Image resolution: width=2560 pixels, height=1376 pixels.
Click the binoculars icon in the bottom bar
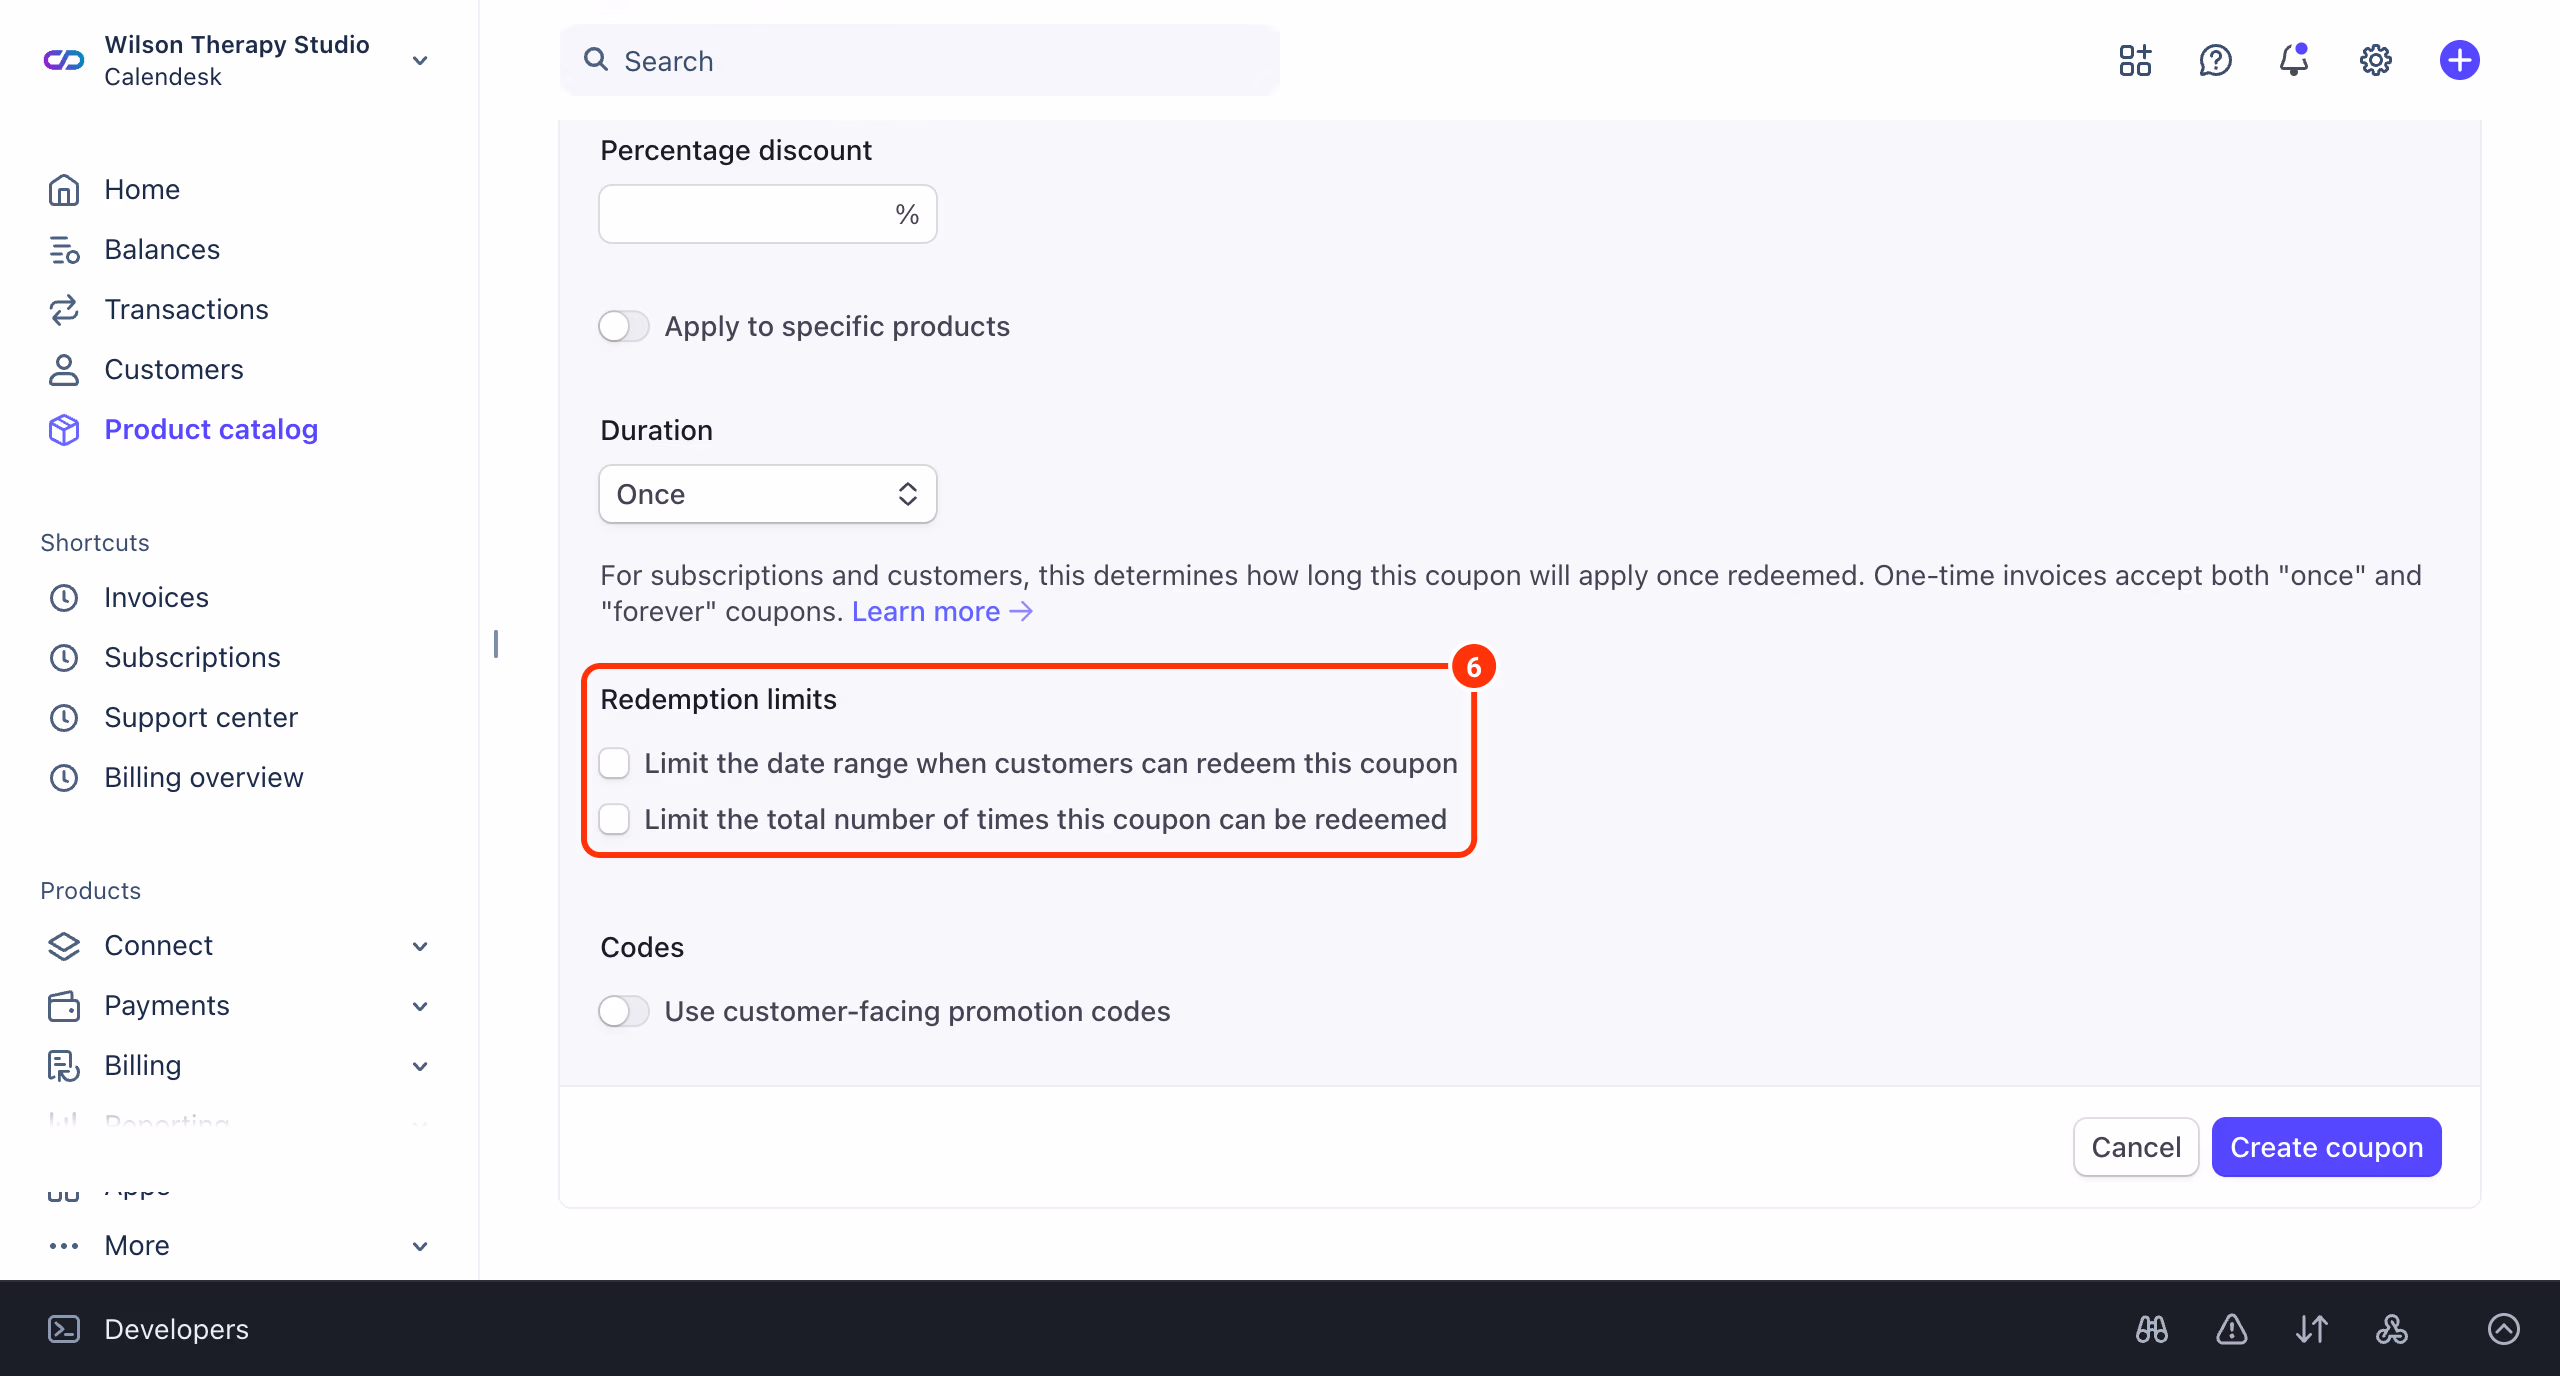click(x=2152, y=1329)
